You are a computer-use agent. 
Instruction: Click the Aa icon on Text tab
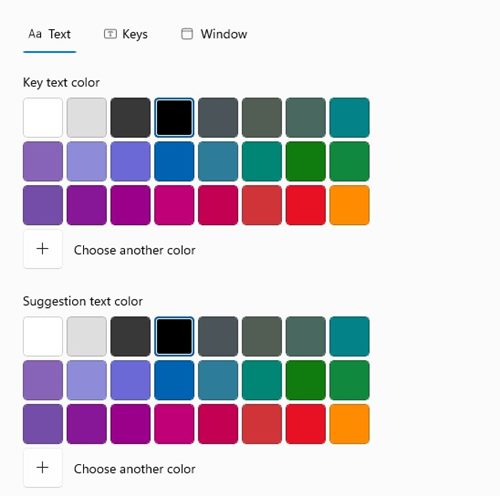tap(35, 34)
